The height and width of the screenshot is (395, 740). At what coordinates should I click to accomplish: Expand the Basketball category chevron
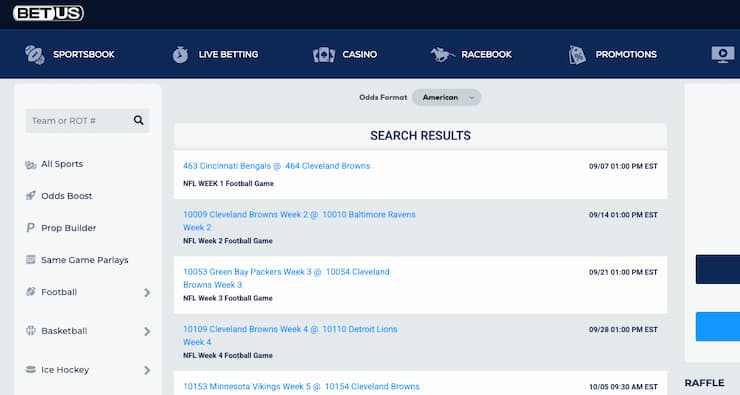tap(147, 331)
